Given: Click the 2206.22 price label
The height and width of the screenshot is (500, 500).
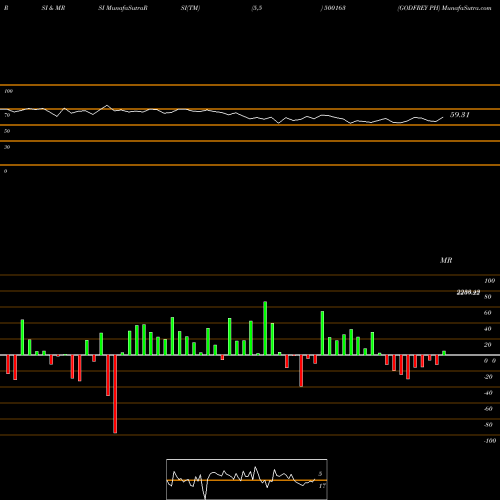Looking at the screenshot, I should click(x=468, y=292).
